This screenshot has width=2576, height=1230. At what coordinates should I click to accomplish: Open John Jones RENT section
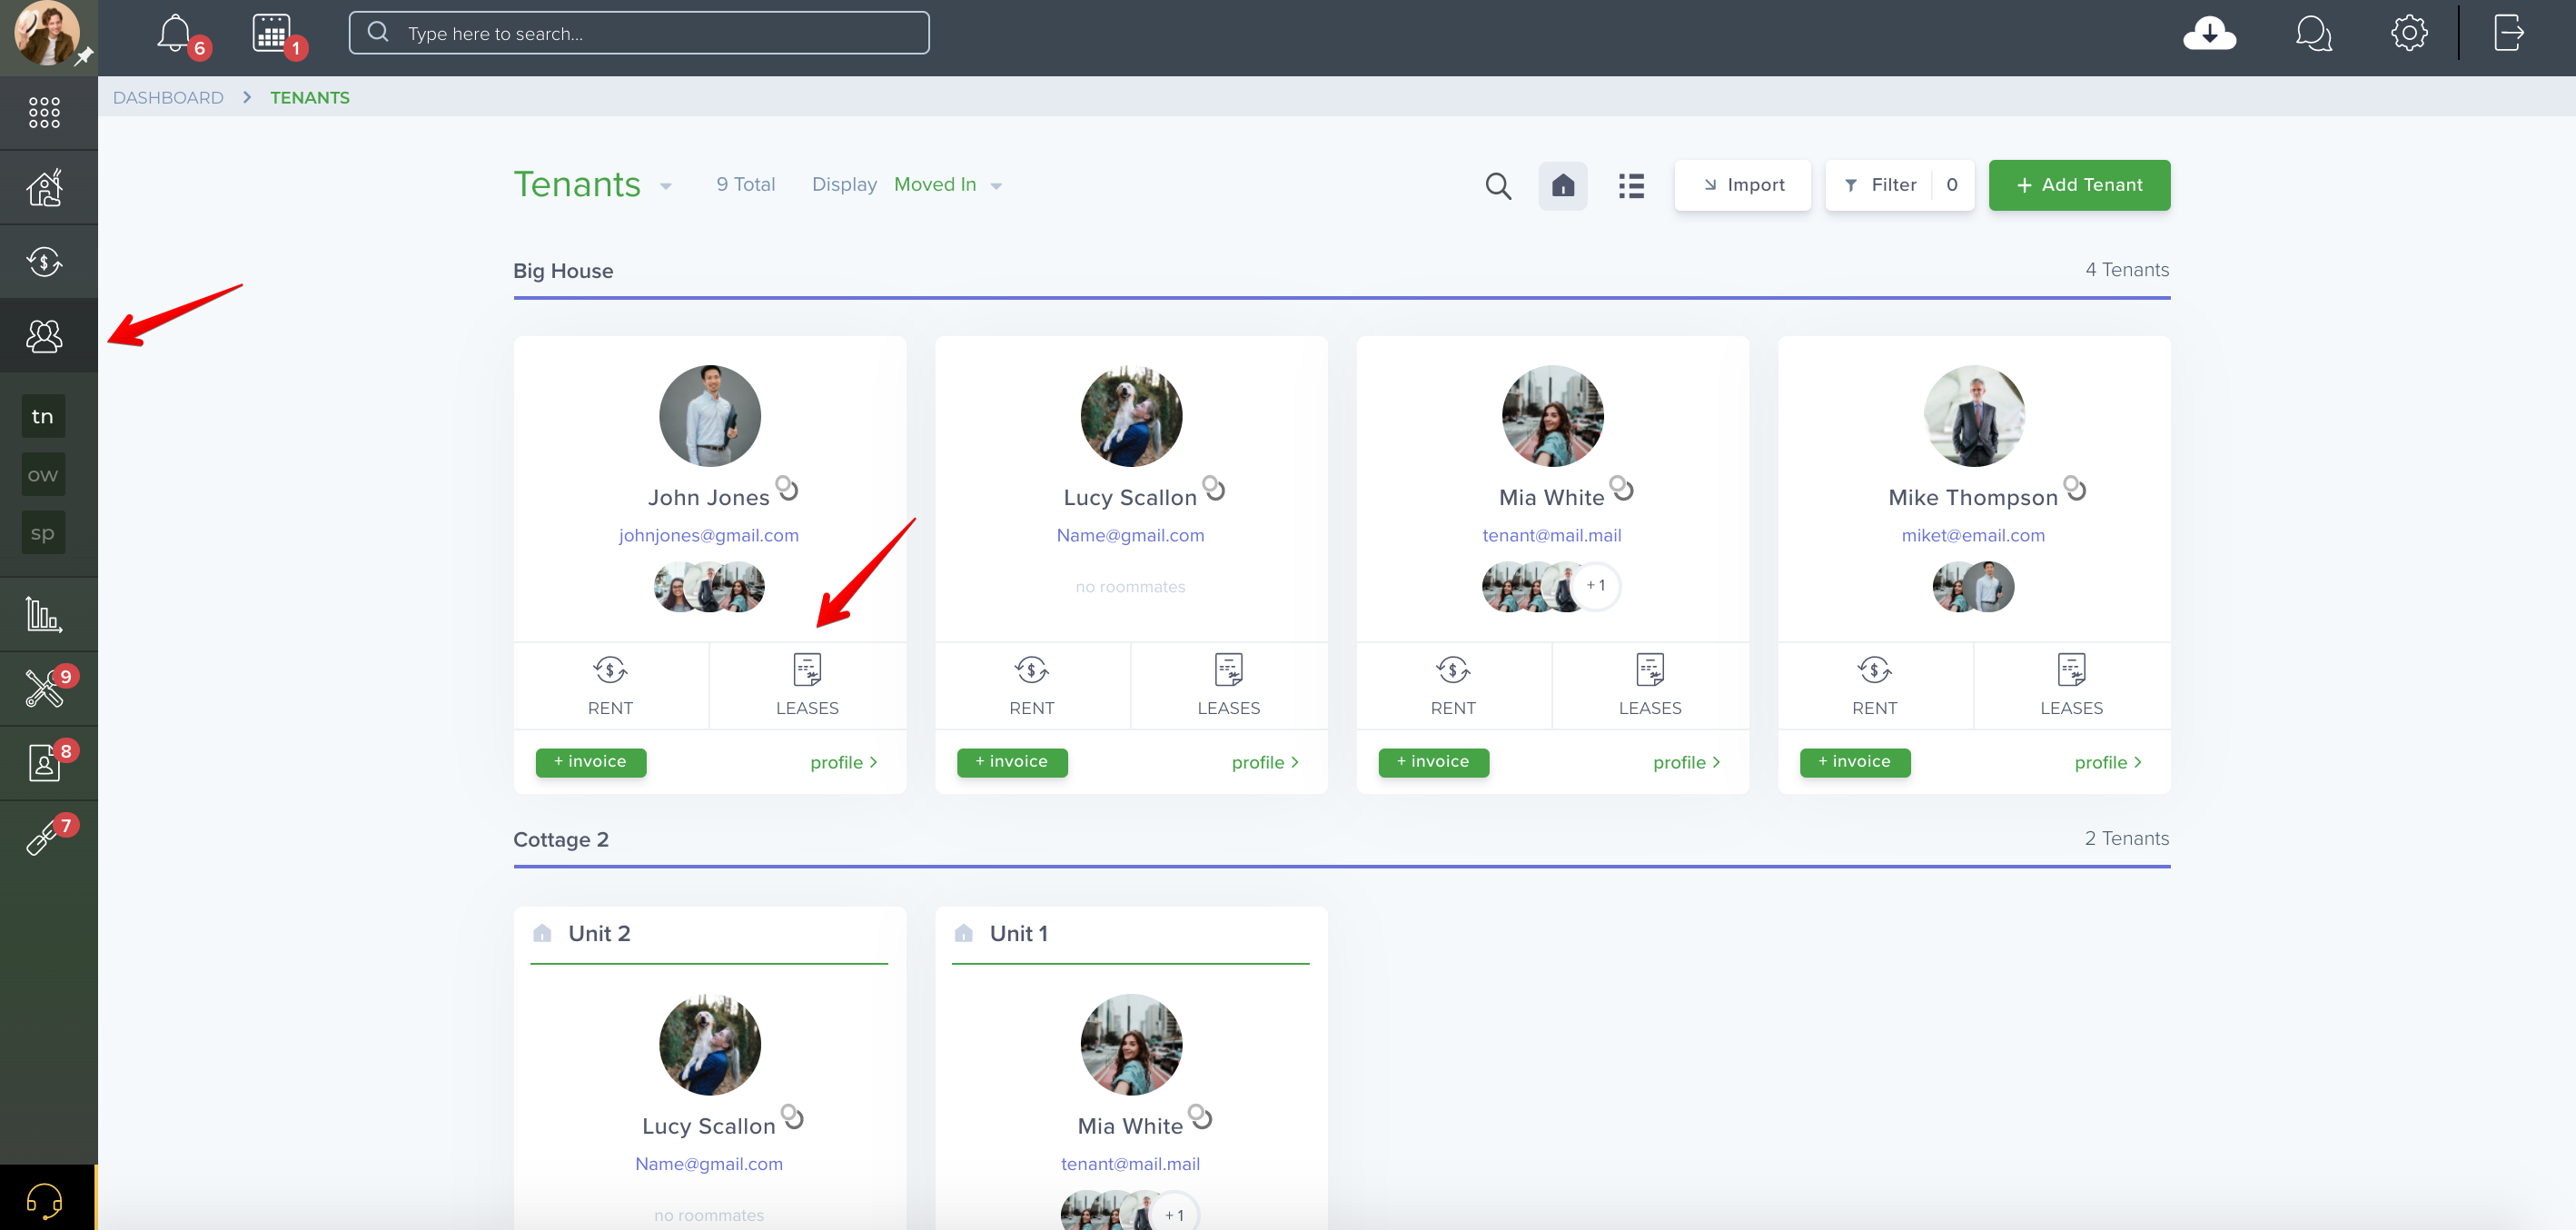(610, 685)
